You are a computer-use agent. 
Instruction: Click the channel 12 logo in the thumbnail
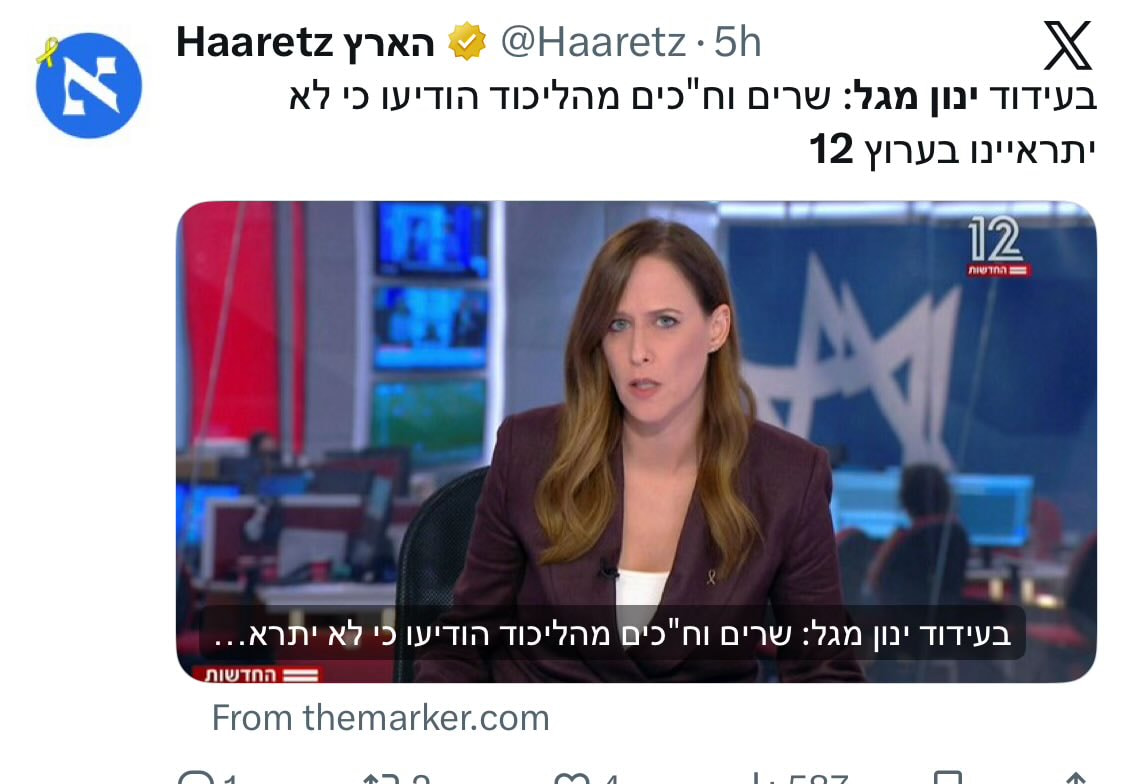998,246
